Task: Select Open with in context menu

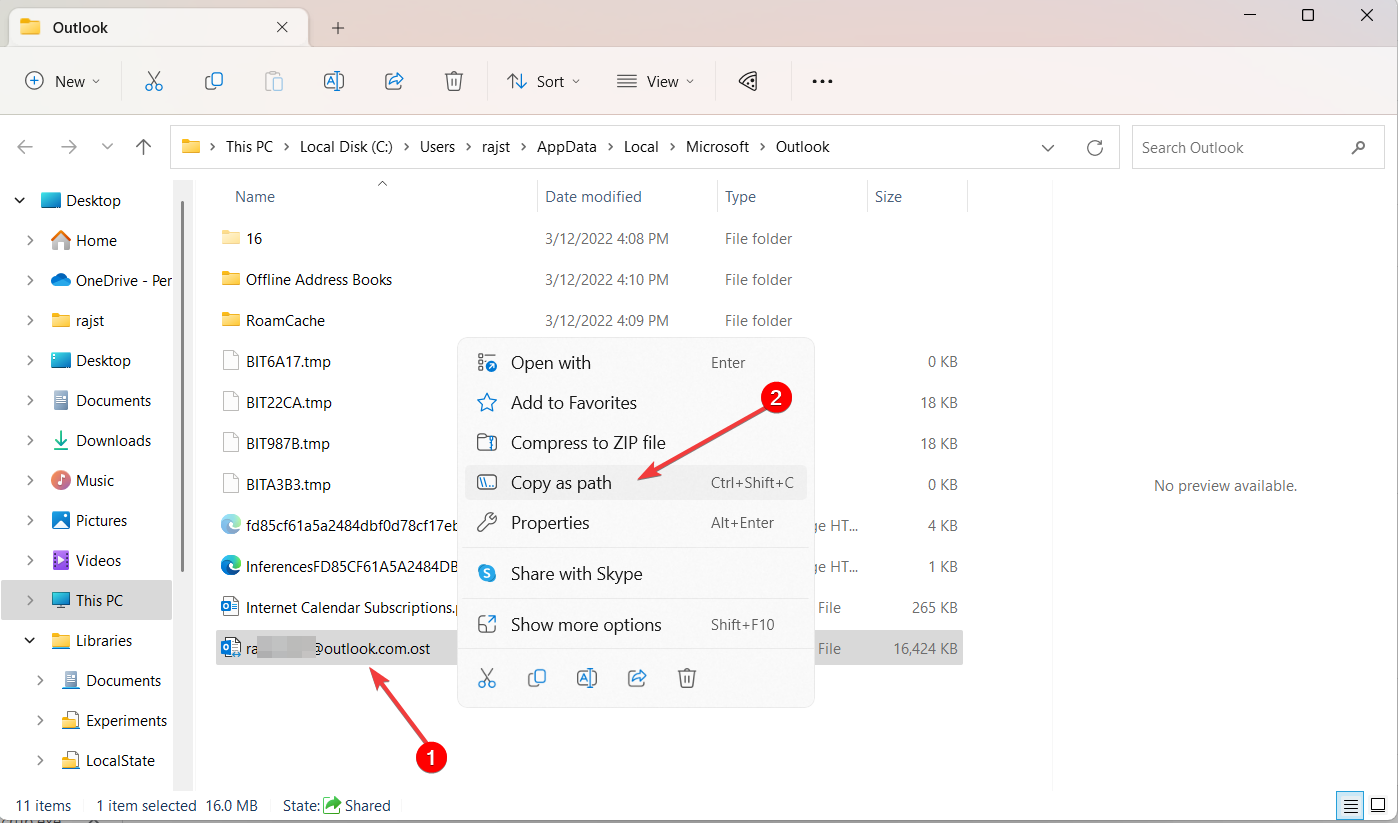Action: click(x=636, y=363)
